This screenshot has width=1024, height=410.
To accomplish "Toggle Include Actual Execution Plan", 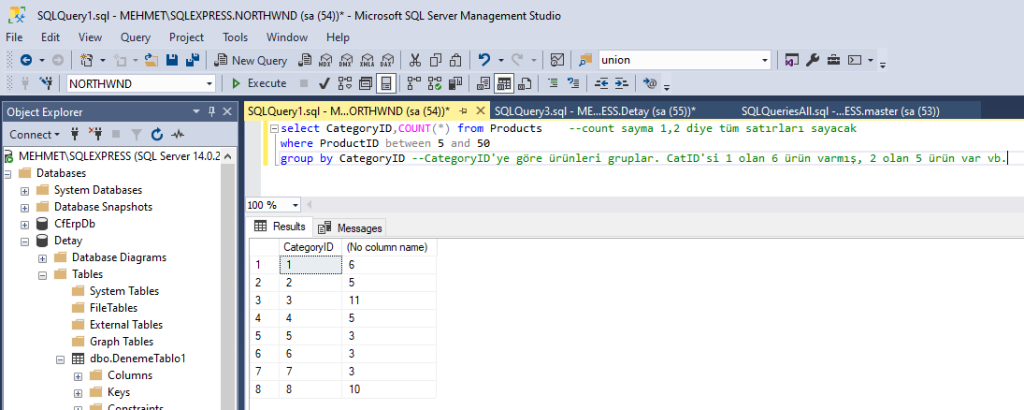I will coord(414,83).
